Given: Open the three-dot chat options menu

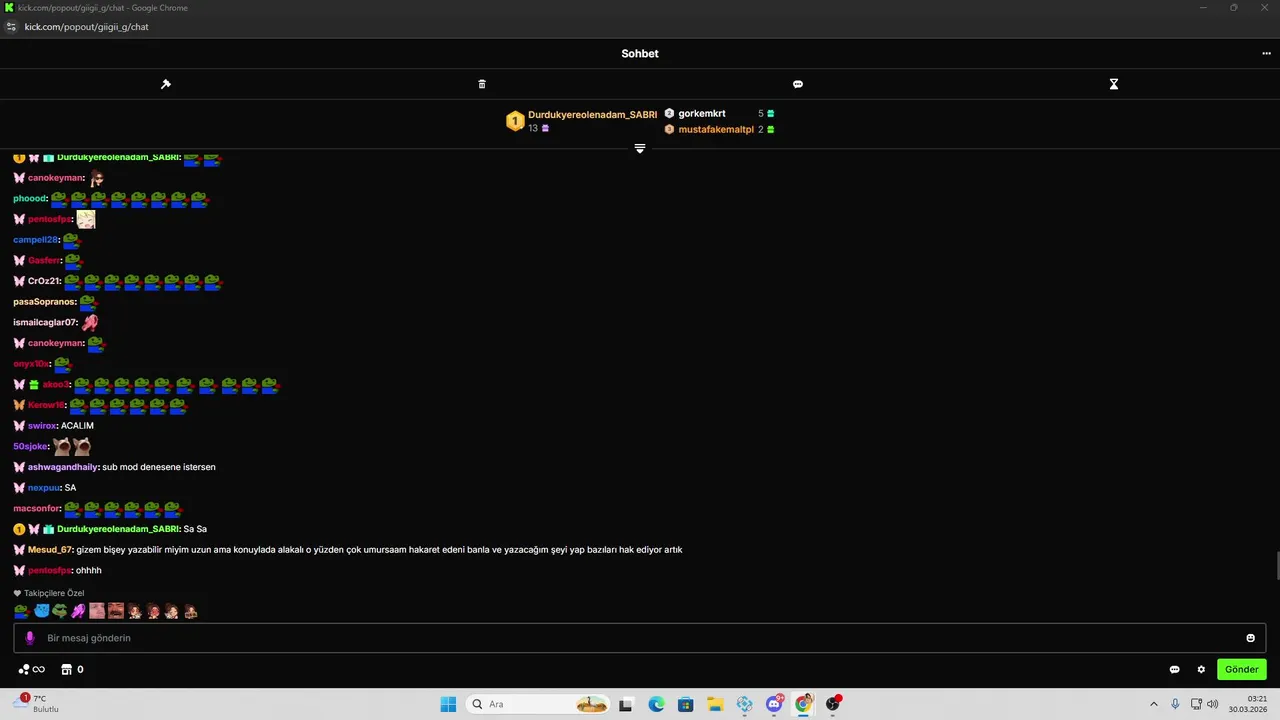Looking at the screenshot, I should click(1266, 54).
